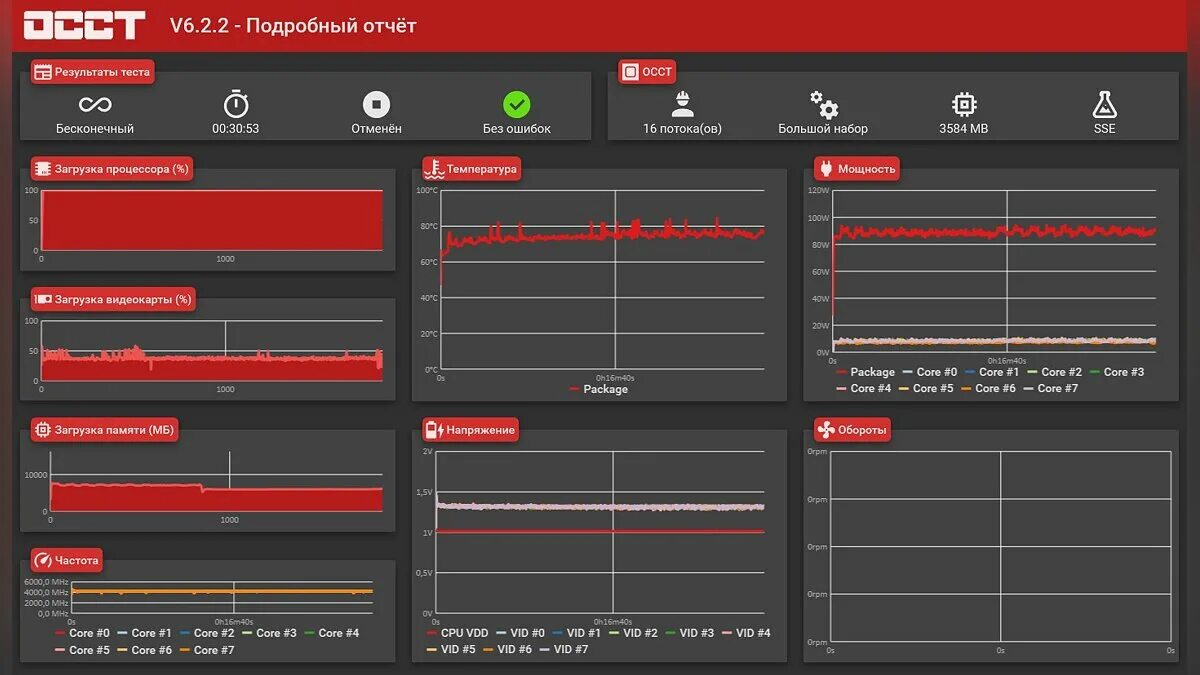
Task: Toggle Package legend in Мощность chart
Action: pos(866,372)
